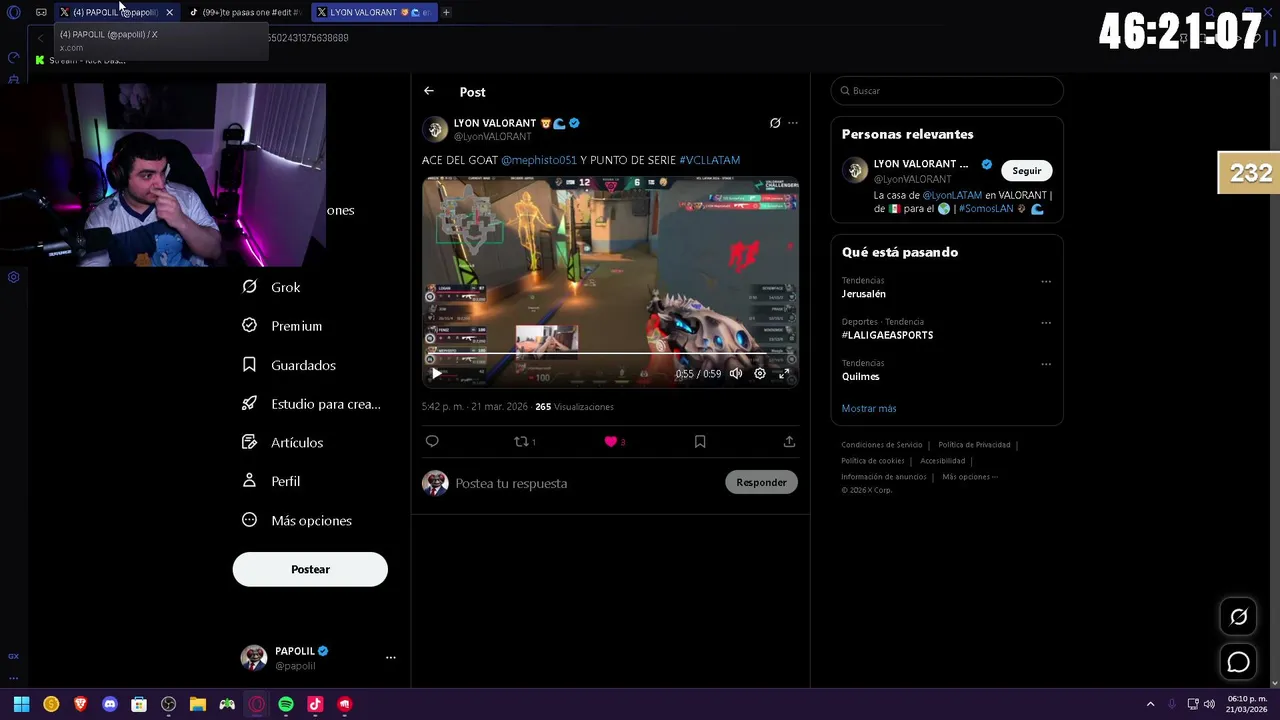Open floating Grok button at bottom right
This screenshot has width=1280, height=720.
(x=1238, y=617)
